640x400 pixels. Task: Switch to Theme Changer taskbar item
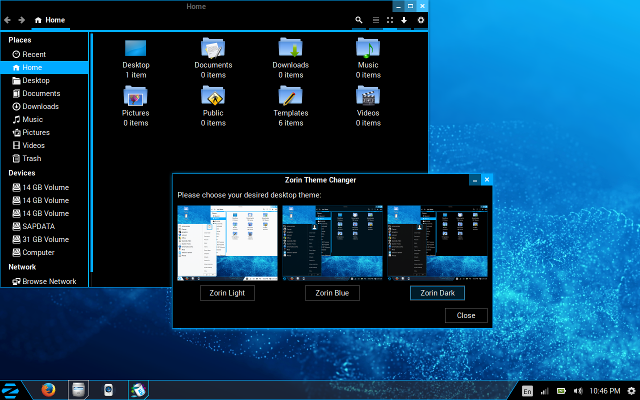[x=138, y=390]
